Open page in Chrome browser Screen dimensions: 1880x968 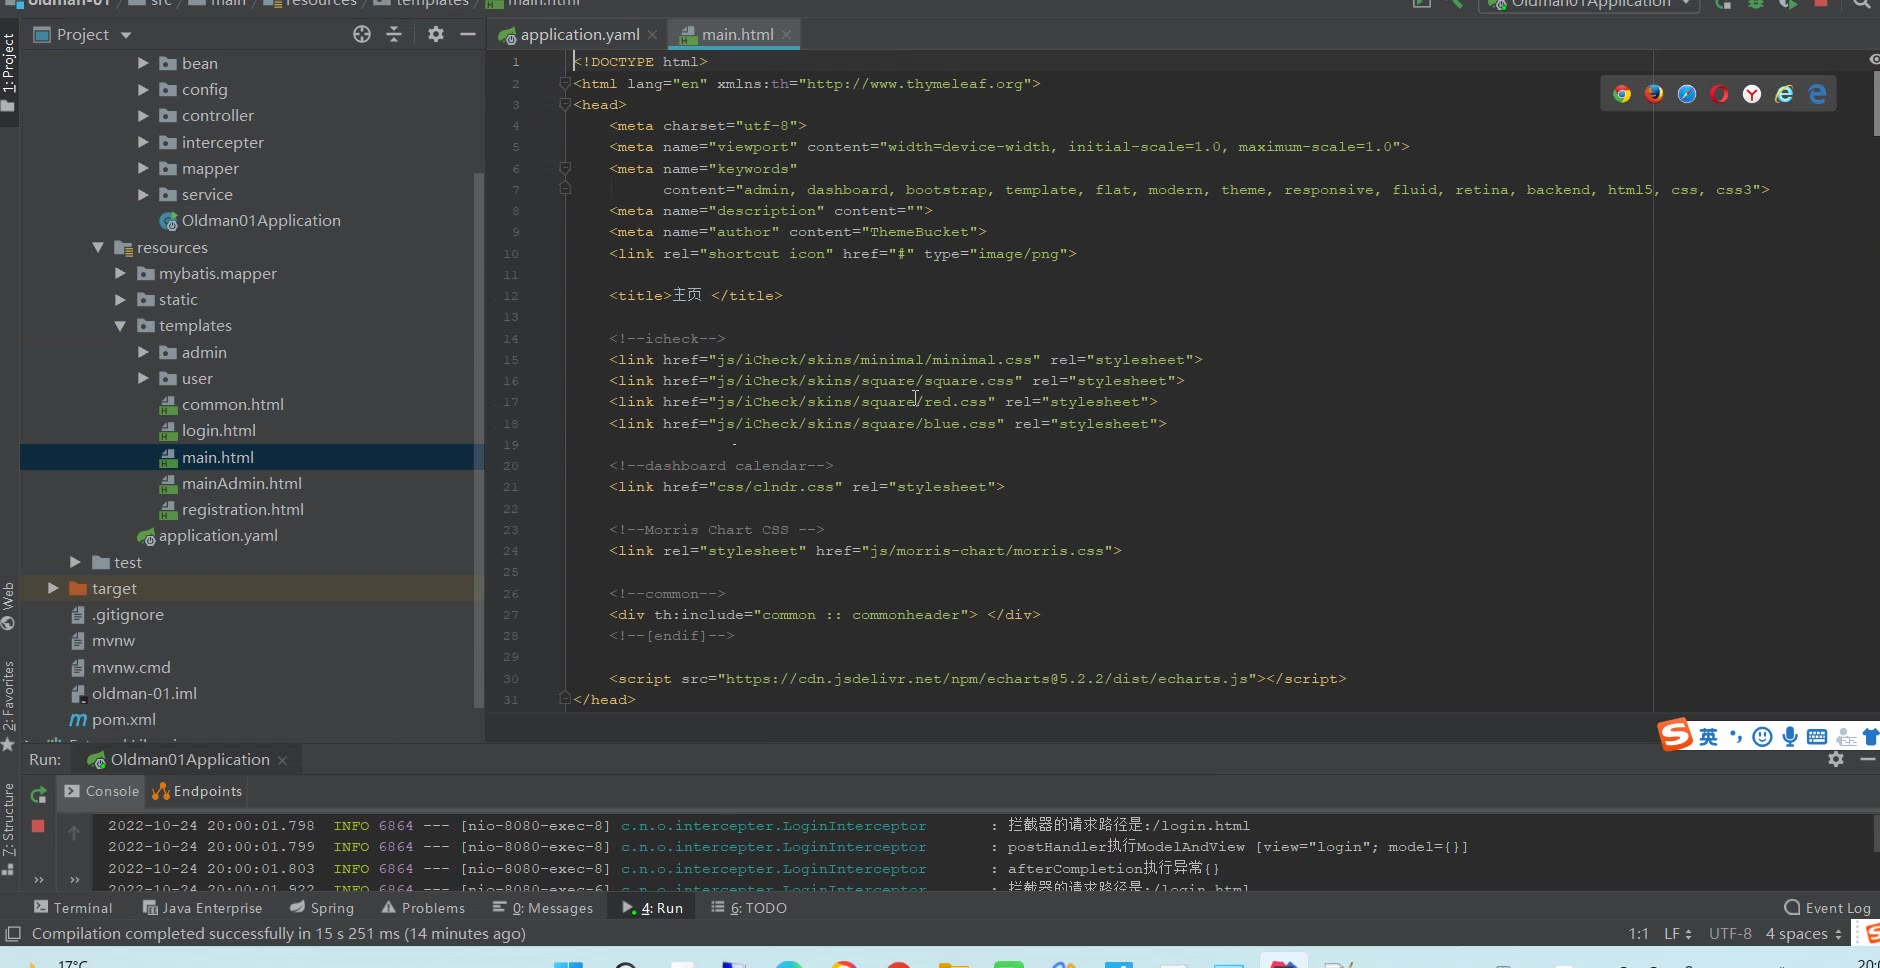[x=1622, y=94]
